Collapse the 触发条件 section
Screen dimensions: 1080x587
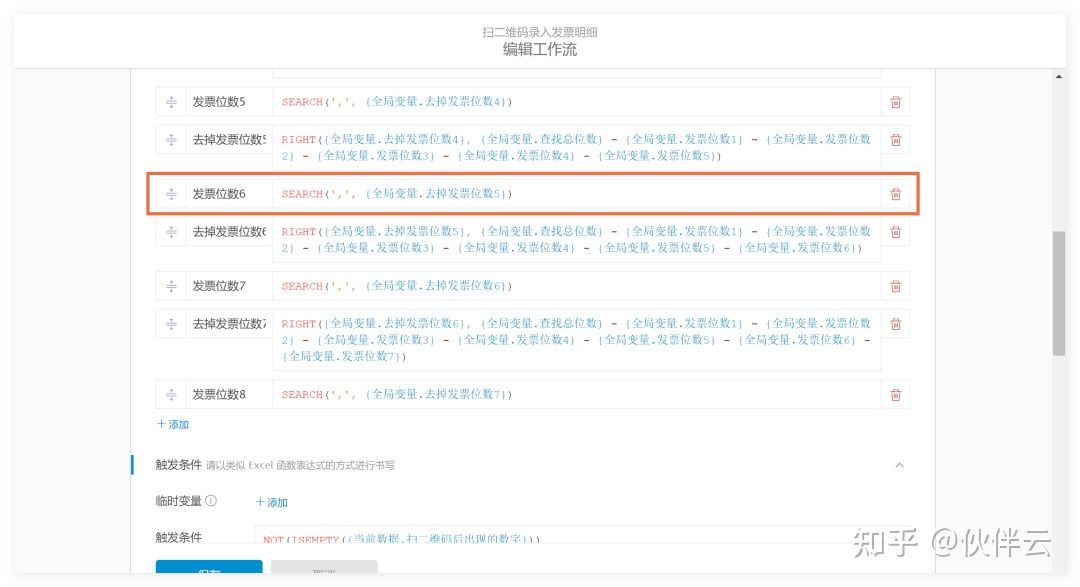[x=899, y=465]
